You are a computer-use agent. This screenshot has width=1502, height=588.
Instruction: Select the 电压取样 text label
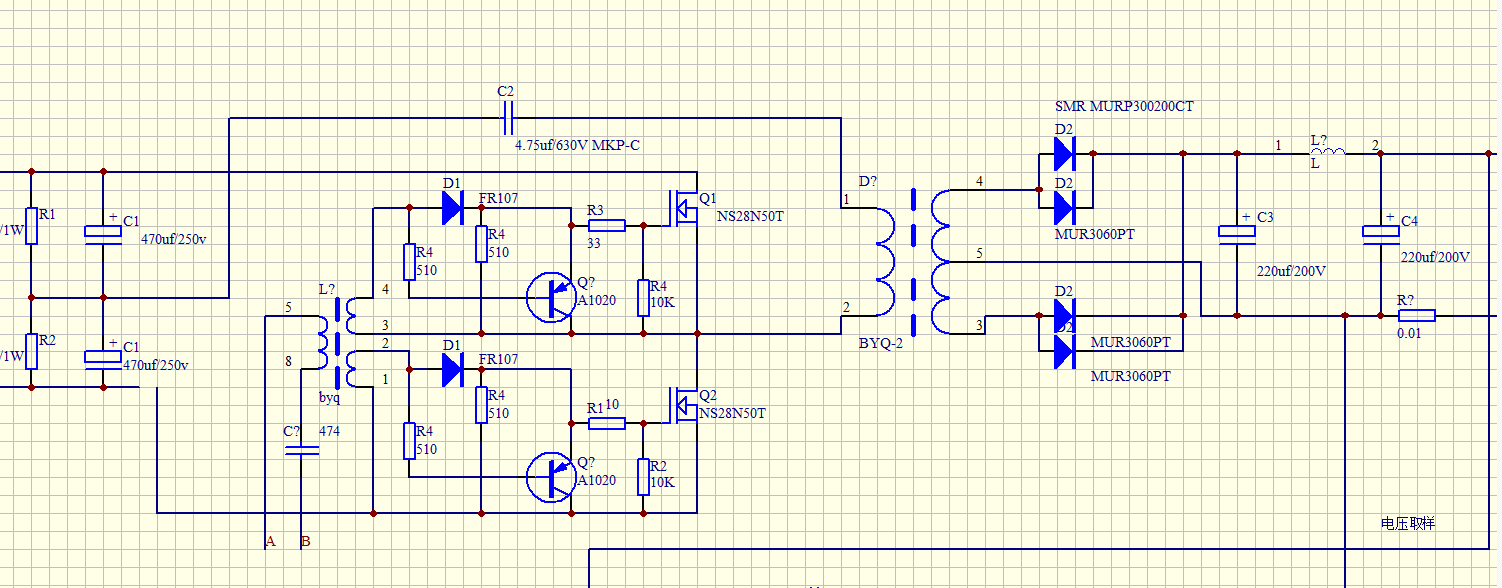[x=1407, y=524]
